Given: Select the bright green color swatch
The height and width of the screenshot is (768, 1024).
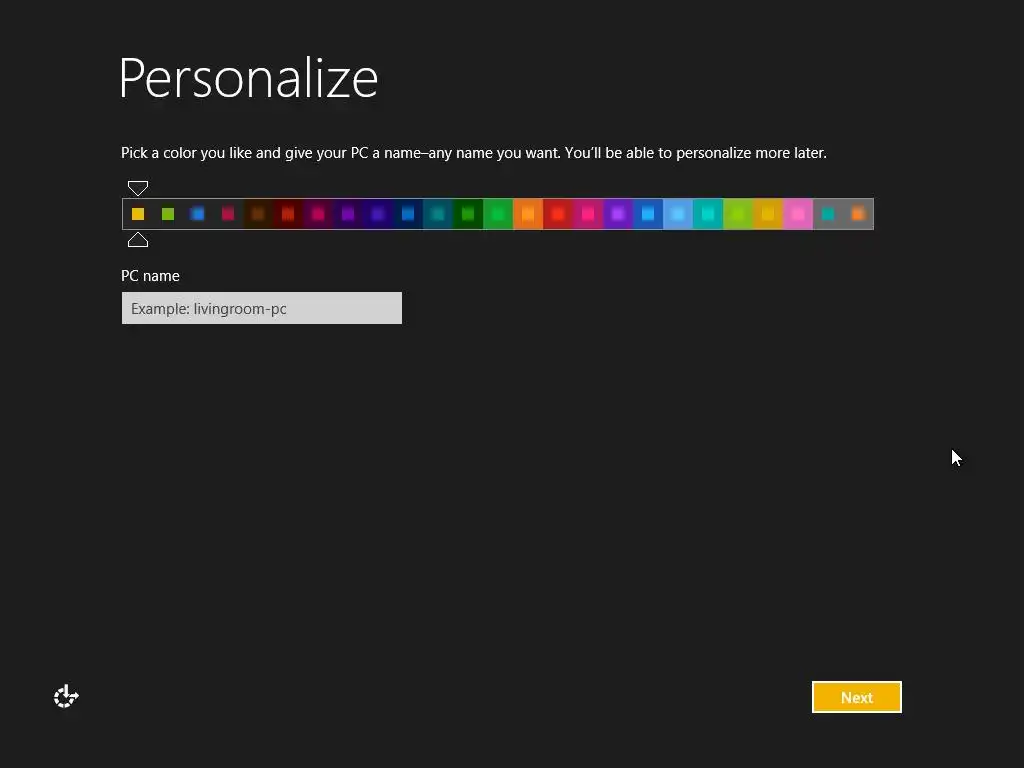Looking at the screenshot, I should point(498,214).
